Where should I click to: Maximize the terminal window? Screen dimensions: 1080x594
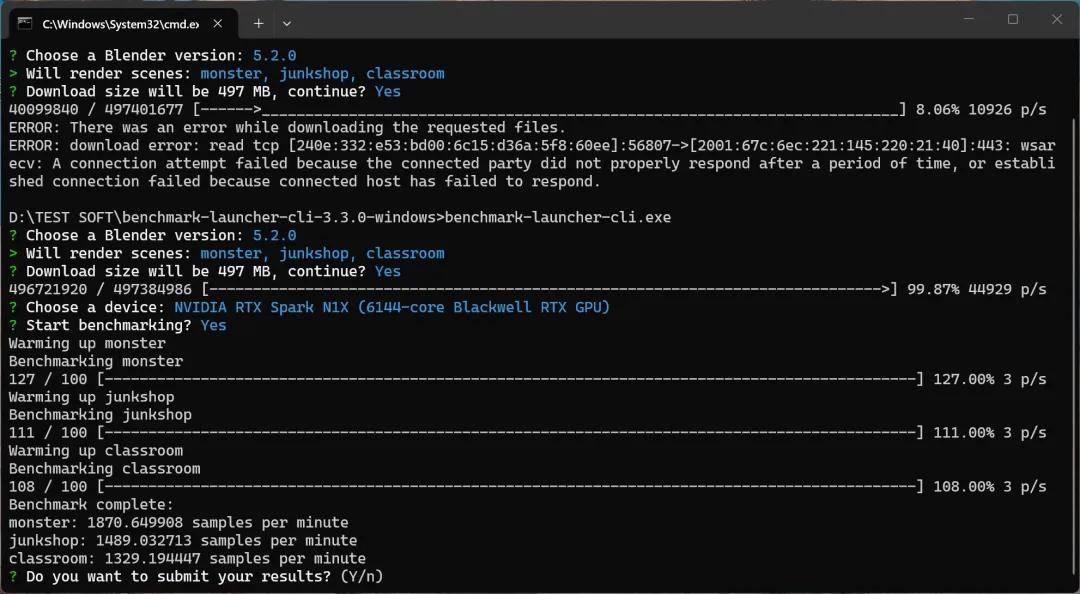(x=1012, y=19)
